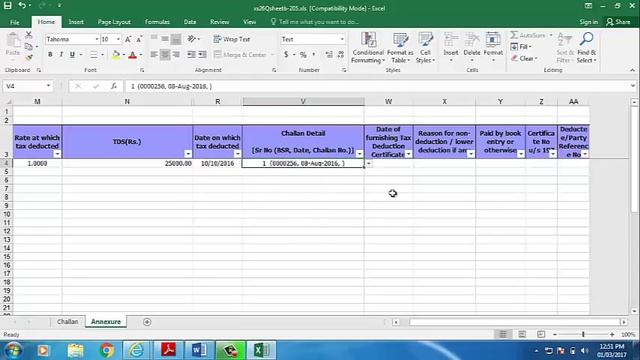640x360 pixels.
Task: Open the font size dropdown
Action: pyautogui.click(x=118, y=39)
